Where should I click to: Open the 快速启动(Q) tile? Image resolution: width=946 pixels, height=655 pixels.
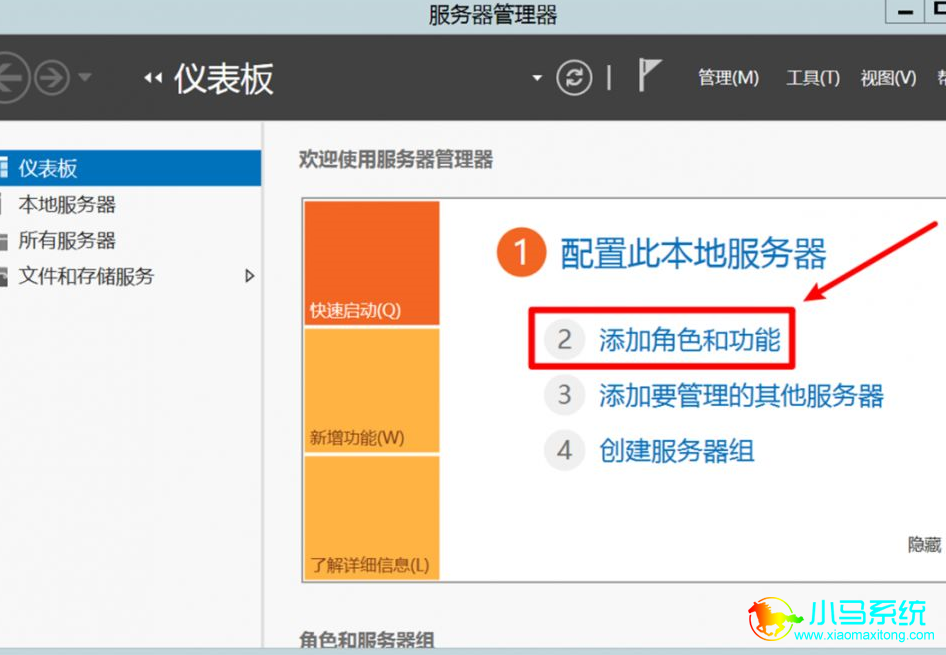click(x=372, y=263)
